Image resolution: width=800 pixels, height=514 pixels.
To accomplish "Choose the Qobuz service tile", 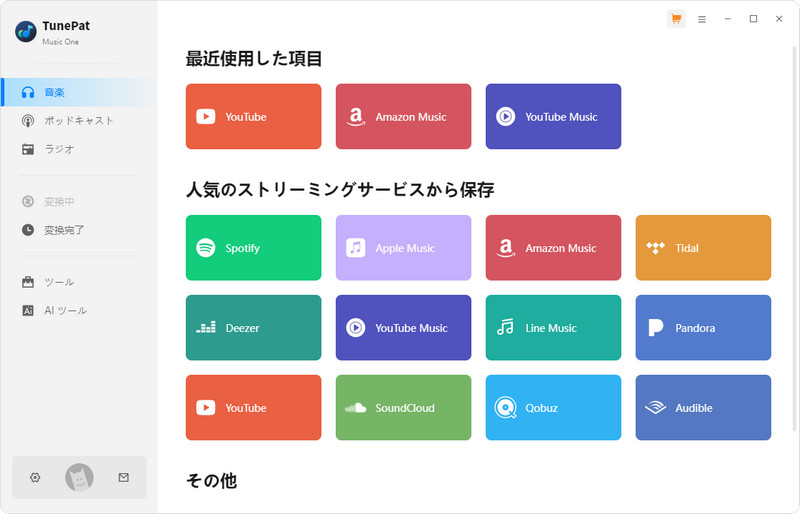I will tap(554, 407).
